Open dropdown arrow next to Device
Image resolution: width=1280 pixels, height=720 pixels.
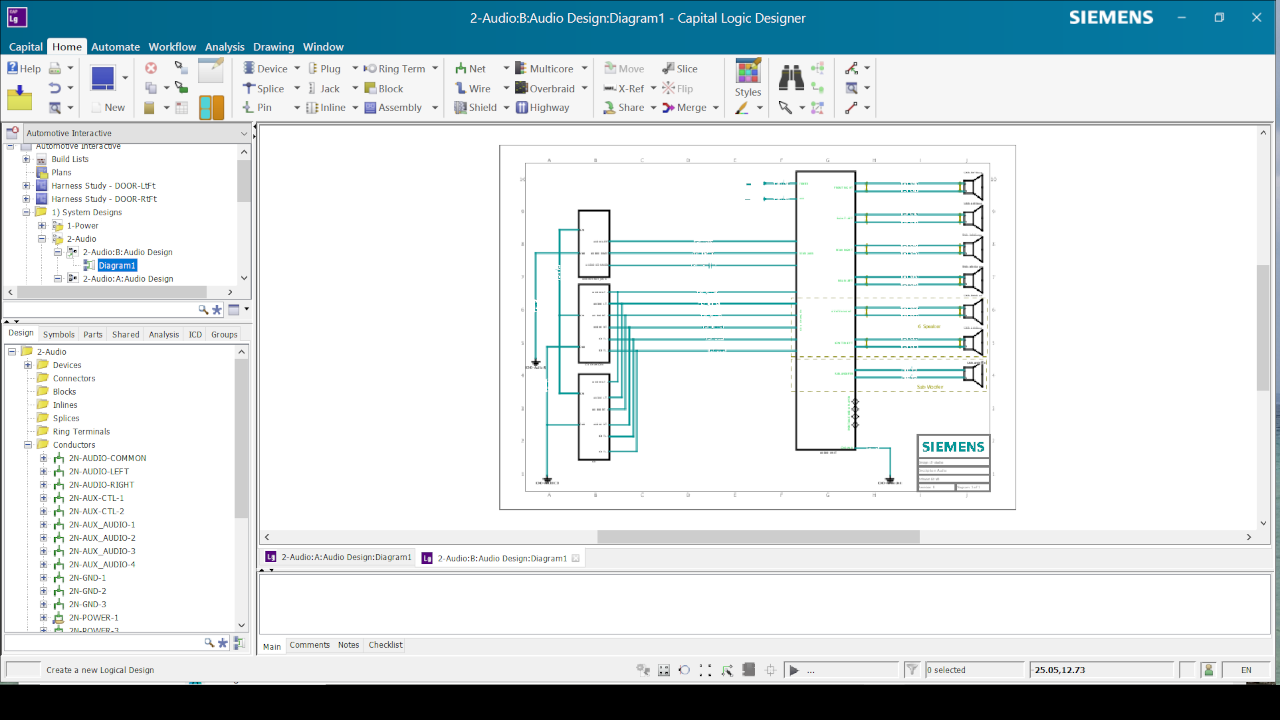[297, 69]
